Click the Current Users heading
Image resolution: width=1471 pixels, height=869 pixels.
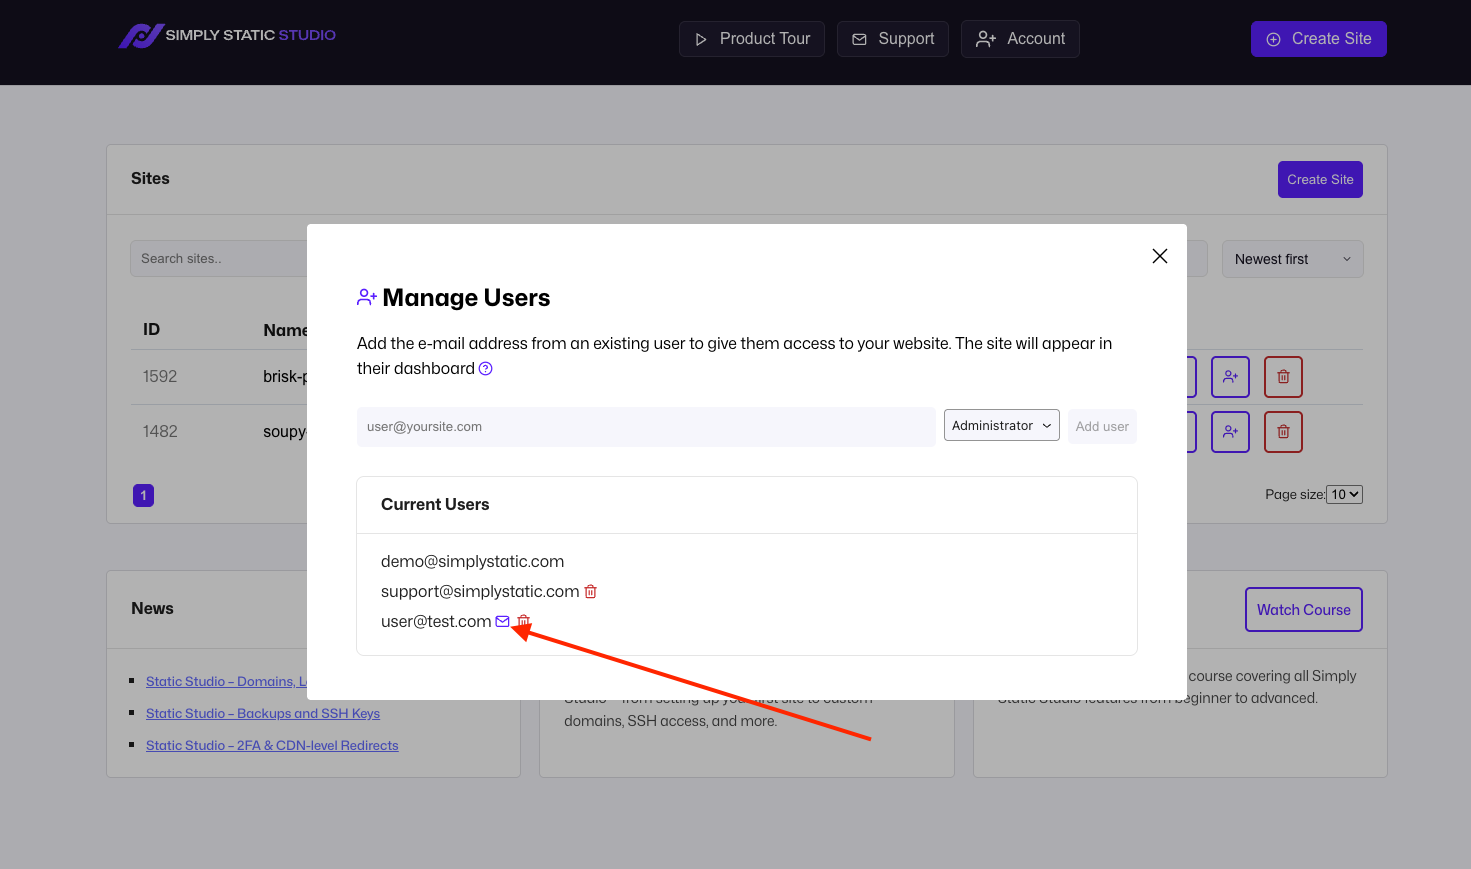pyautogui.click(x=435, y=505)
